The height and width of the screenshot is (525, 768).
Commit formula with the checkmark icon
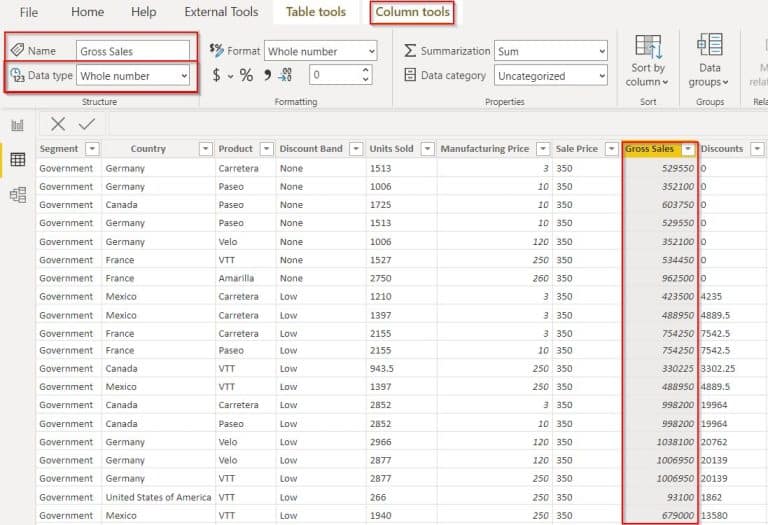[87, 124]
